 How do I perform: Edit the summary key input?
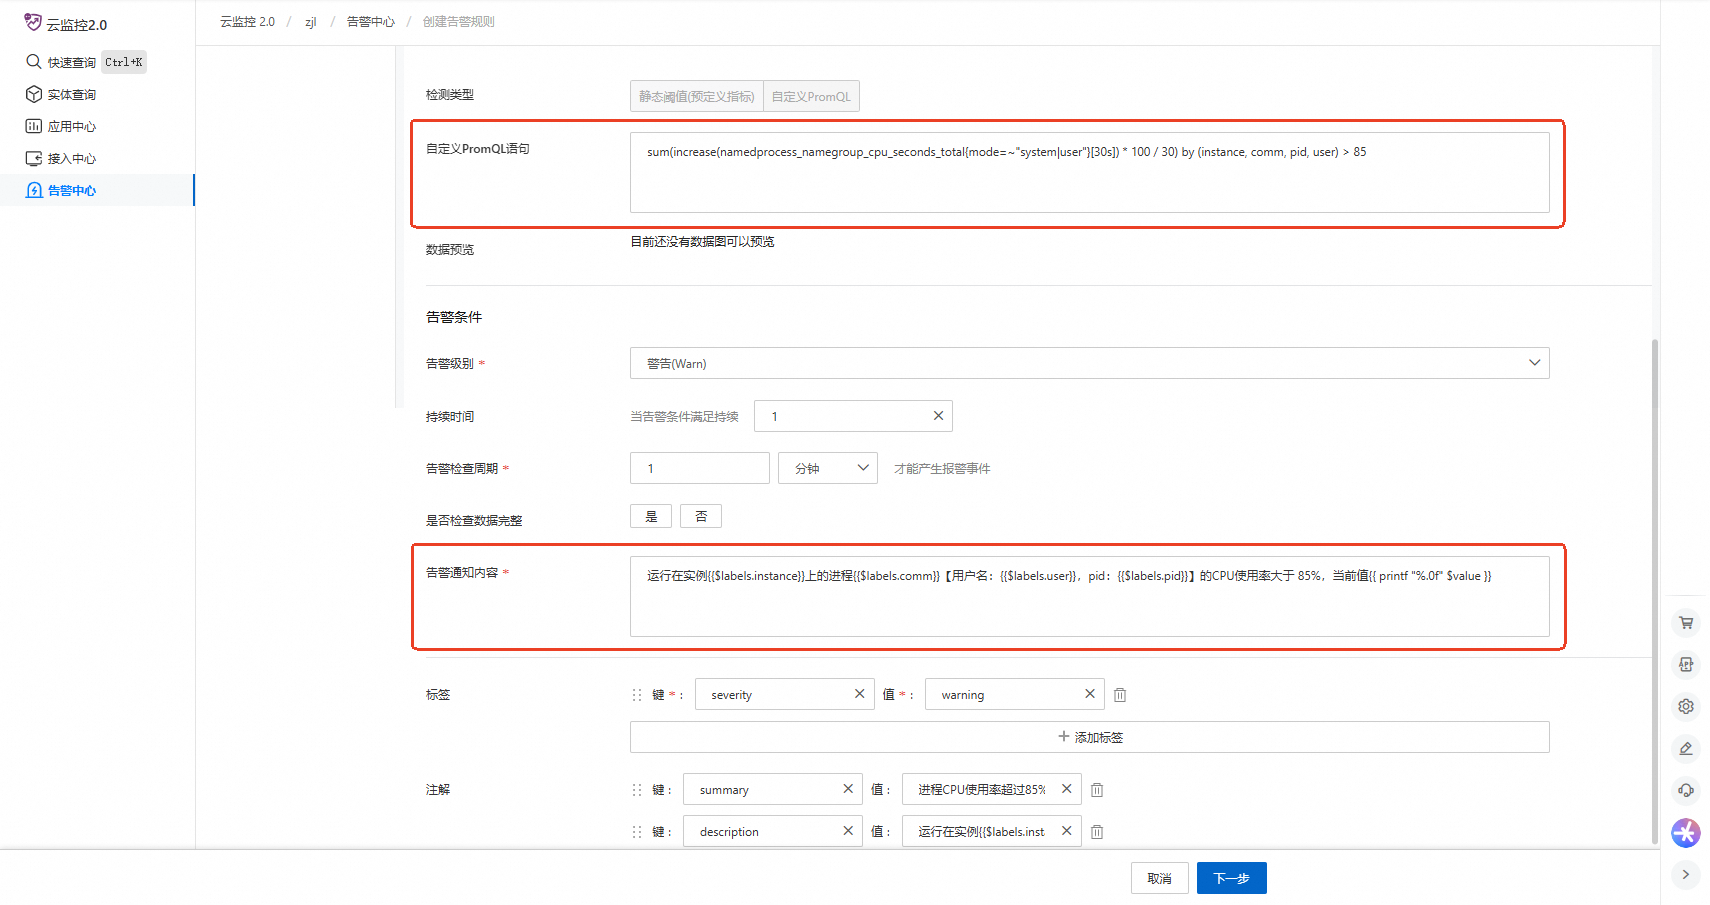pos(773,789)
